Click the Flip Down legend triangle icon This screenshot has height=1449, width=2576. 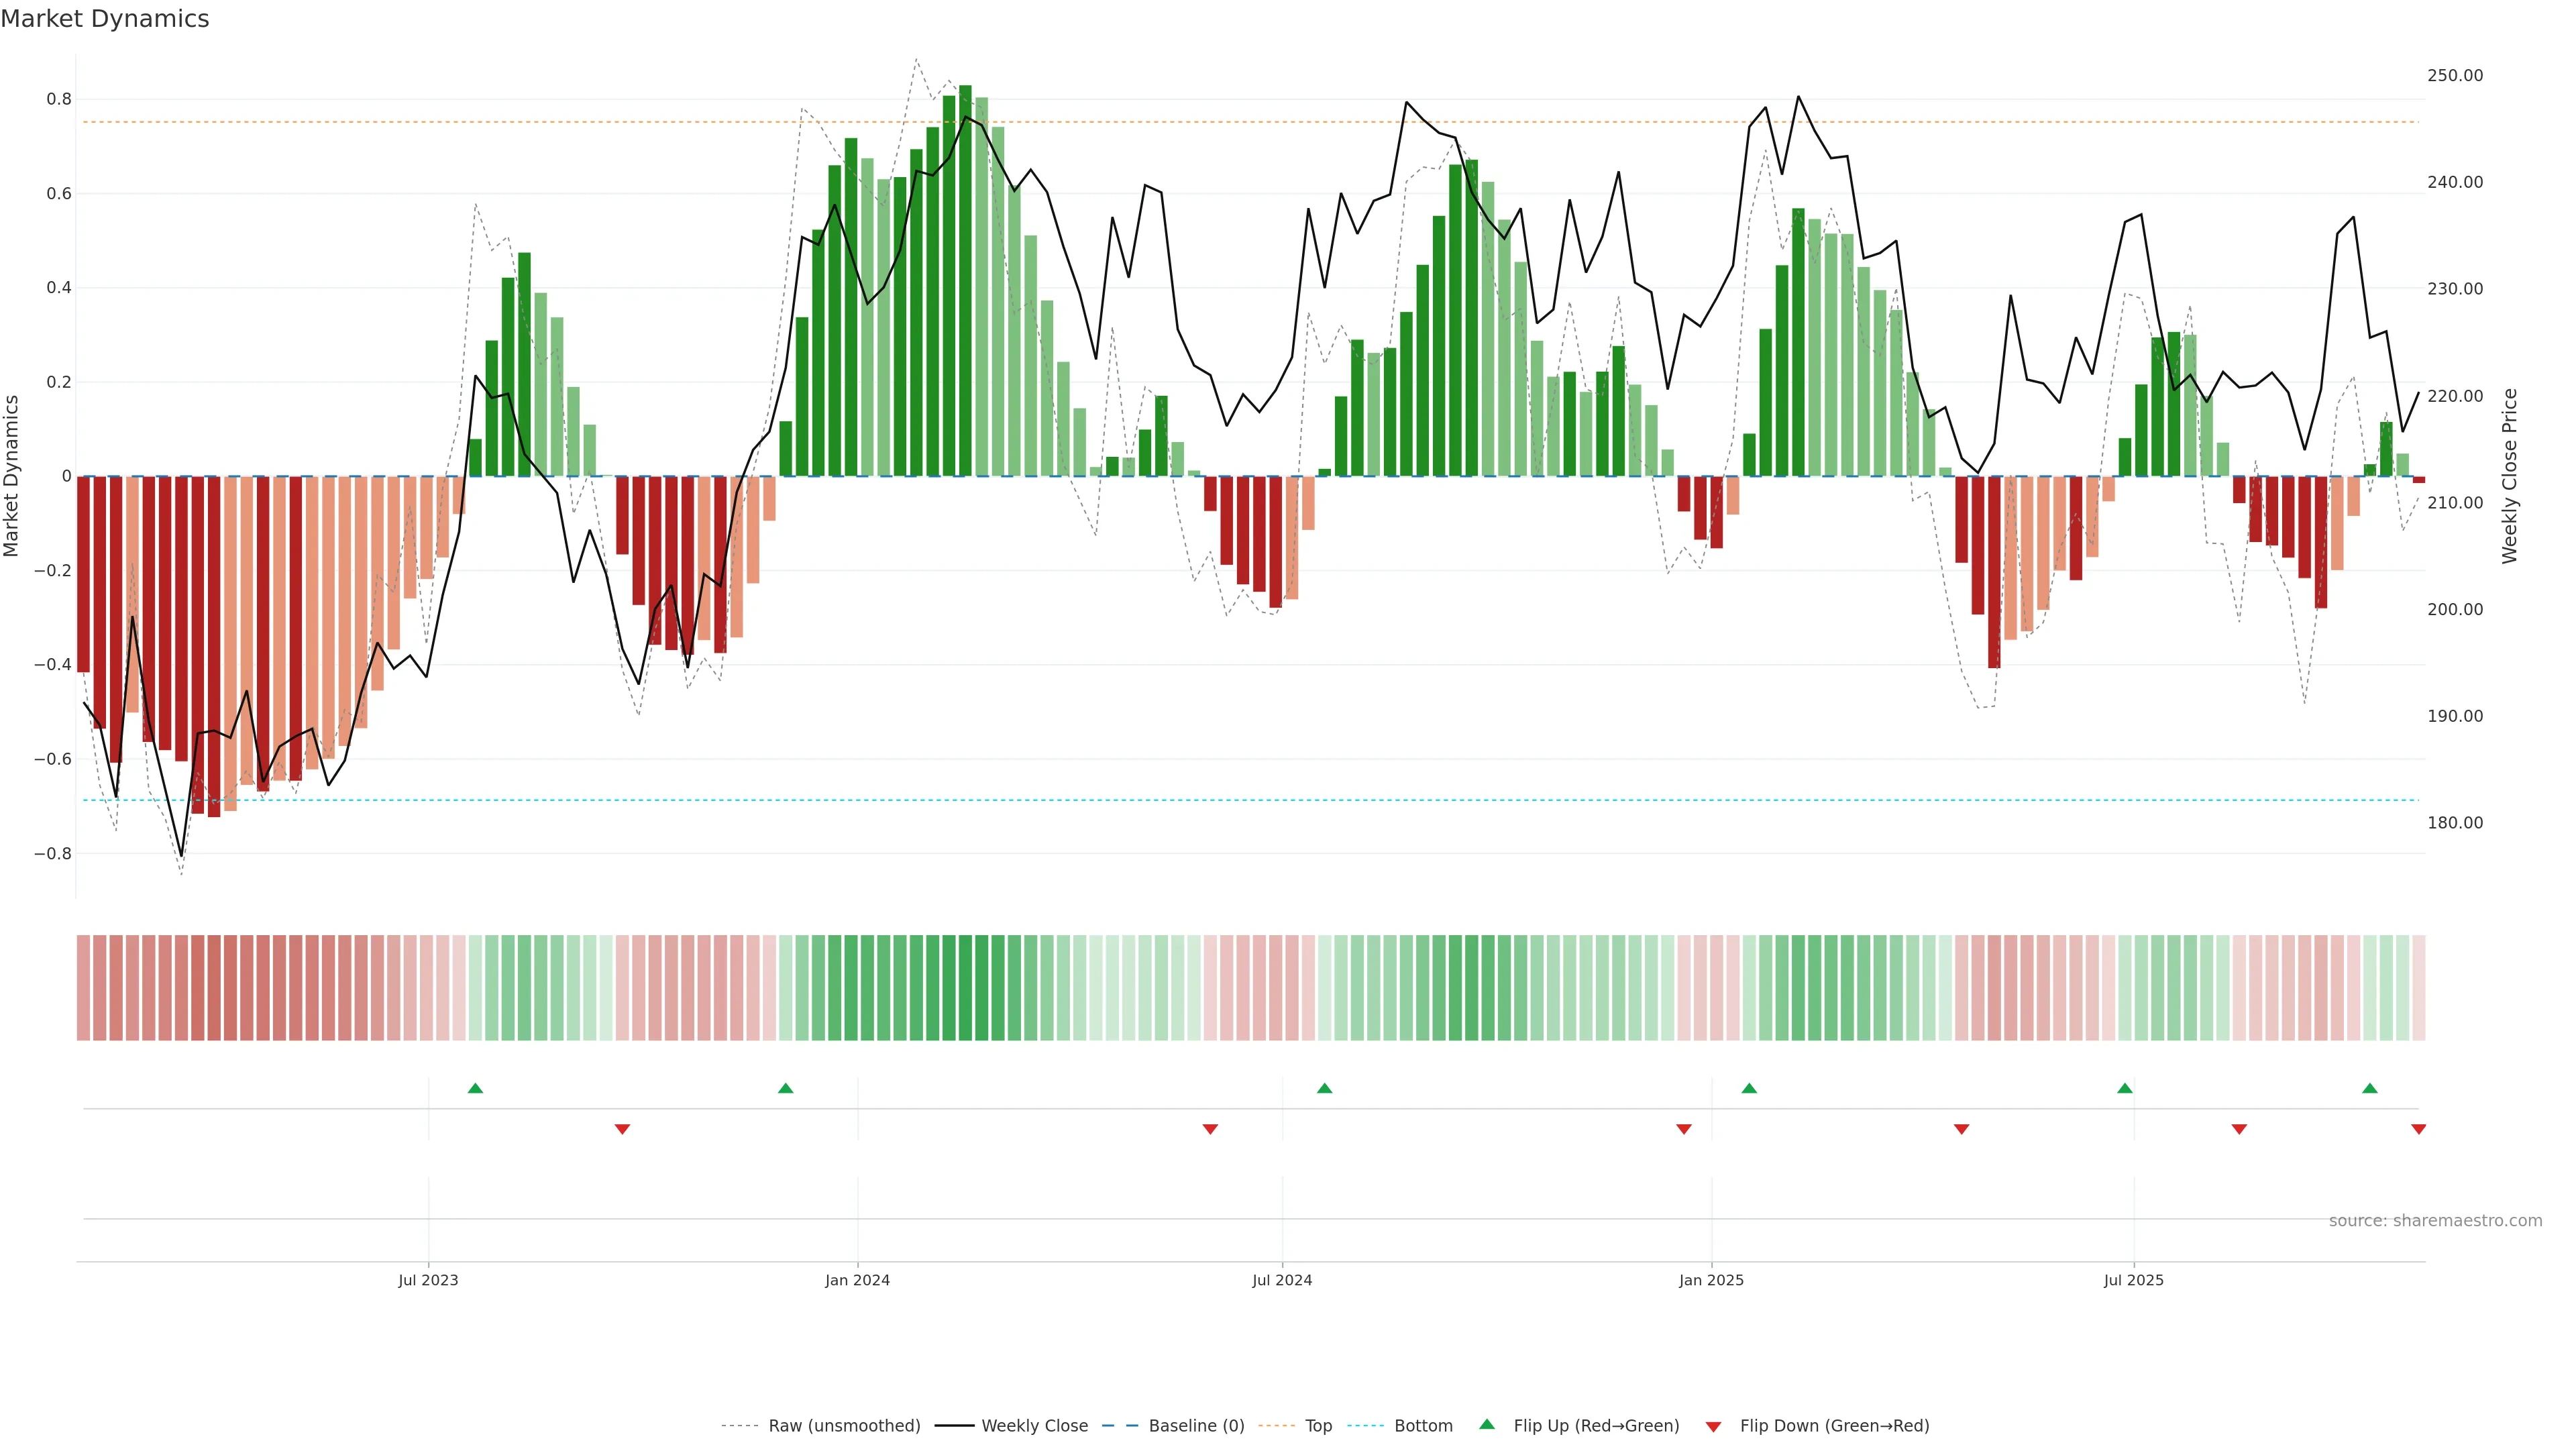pos(1713,1426)
